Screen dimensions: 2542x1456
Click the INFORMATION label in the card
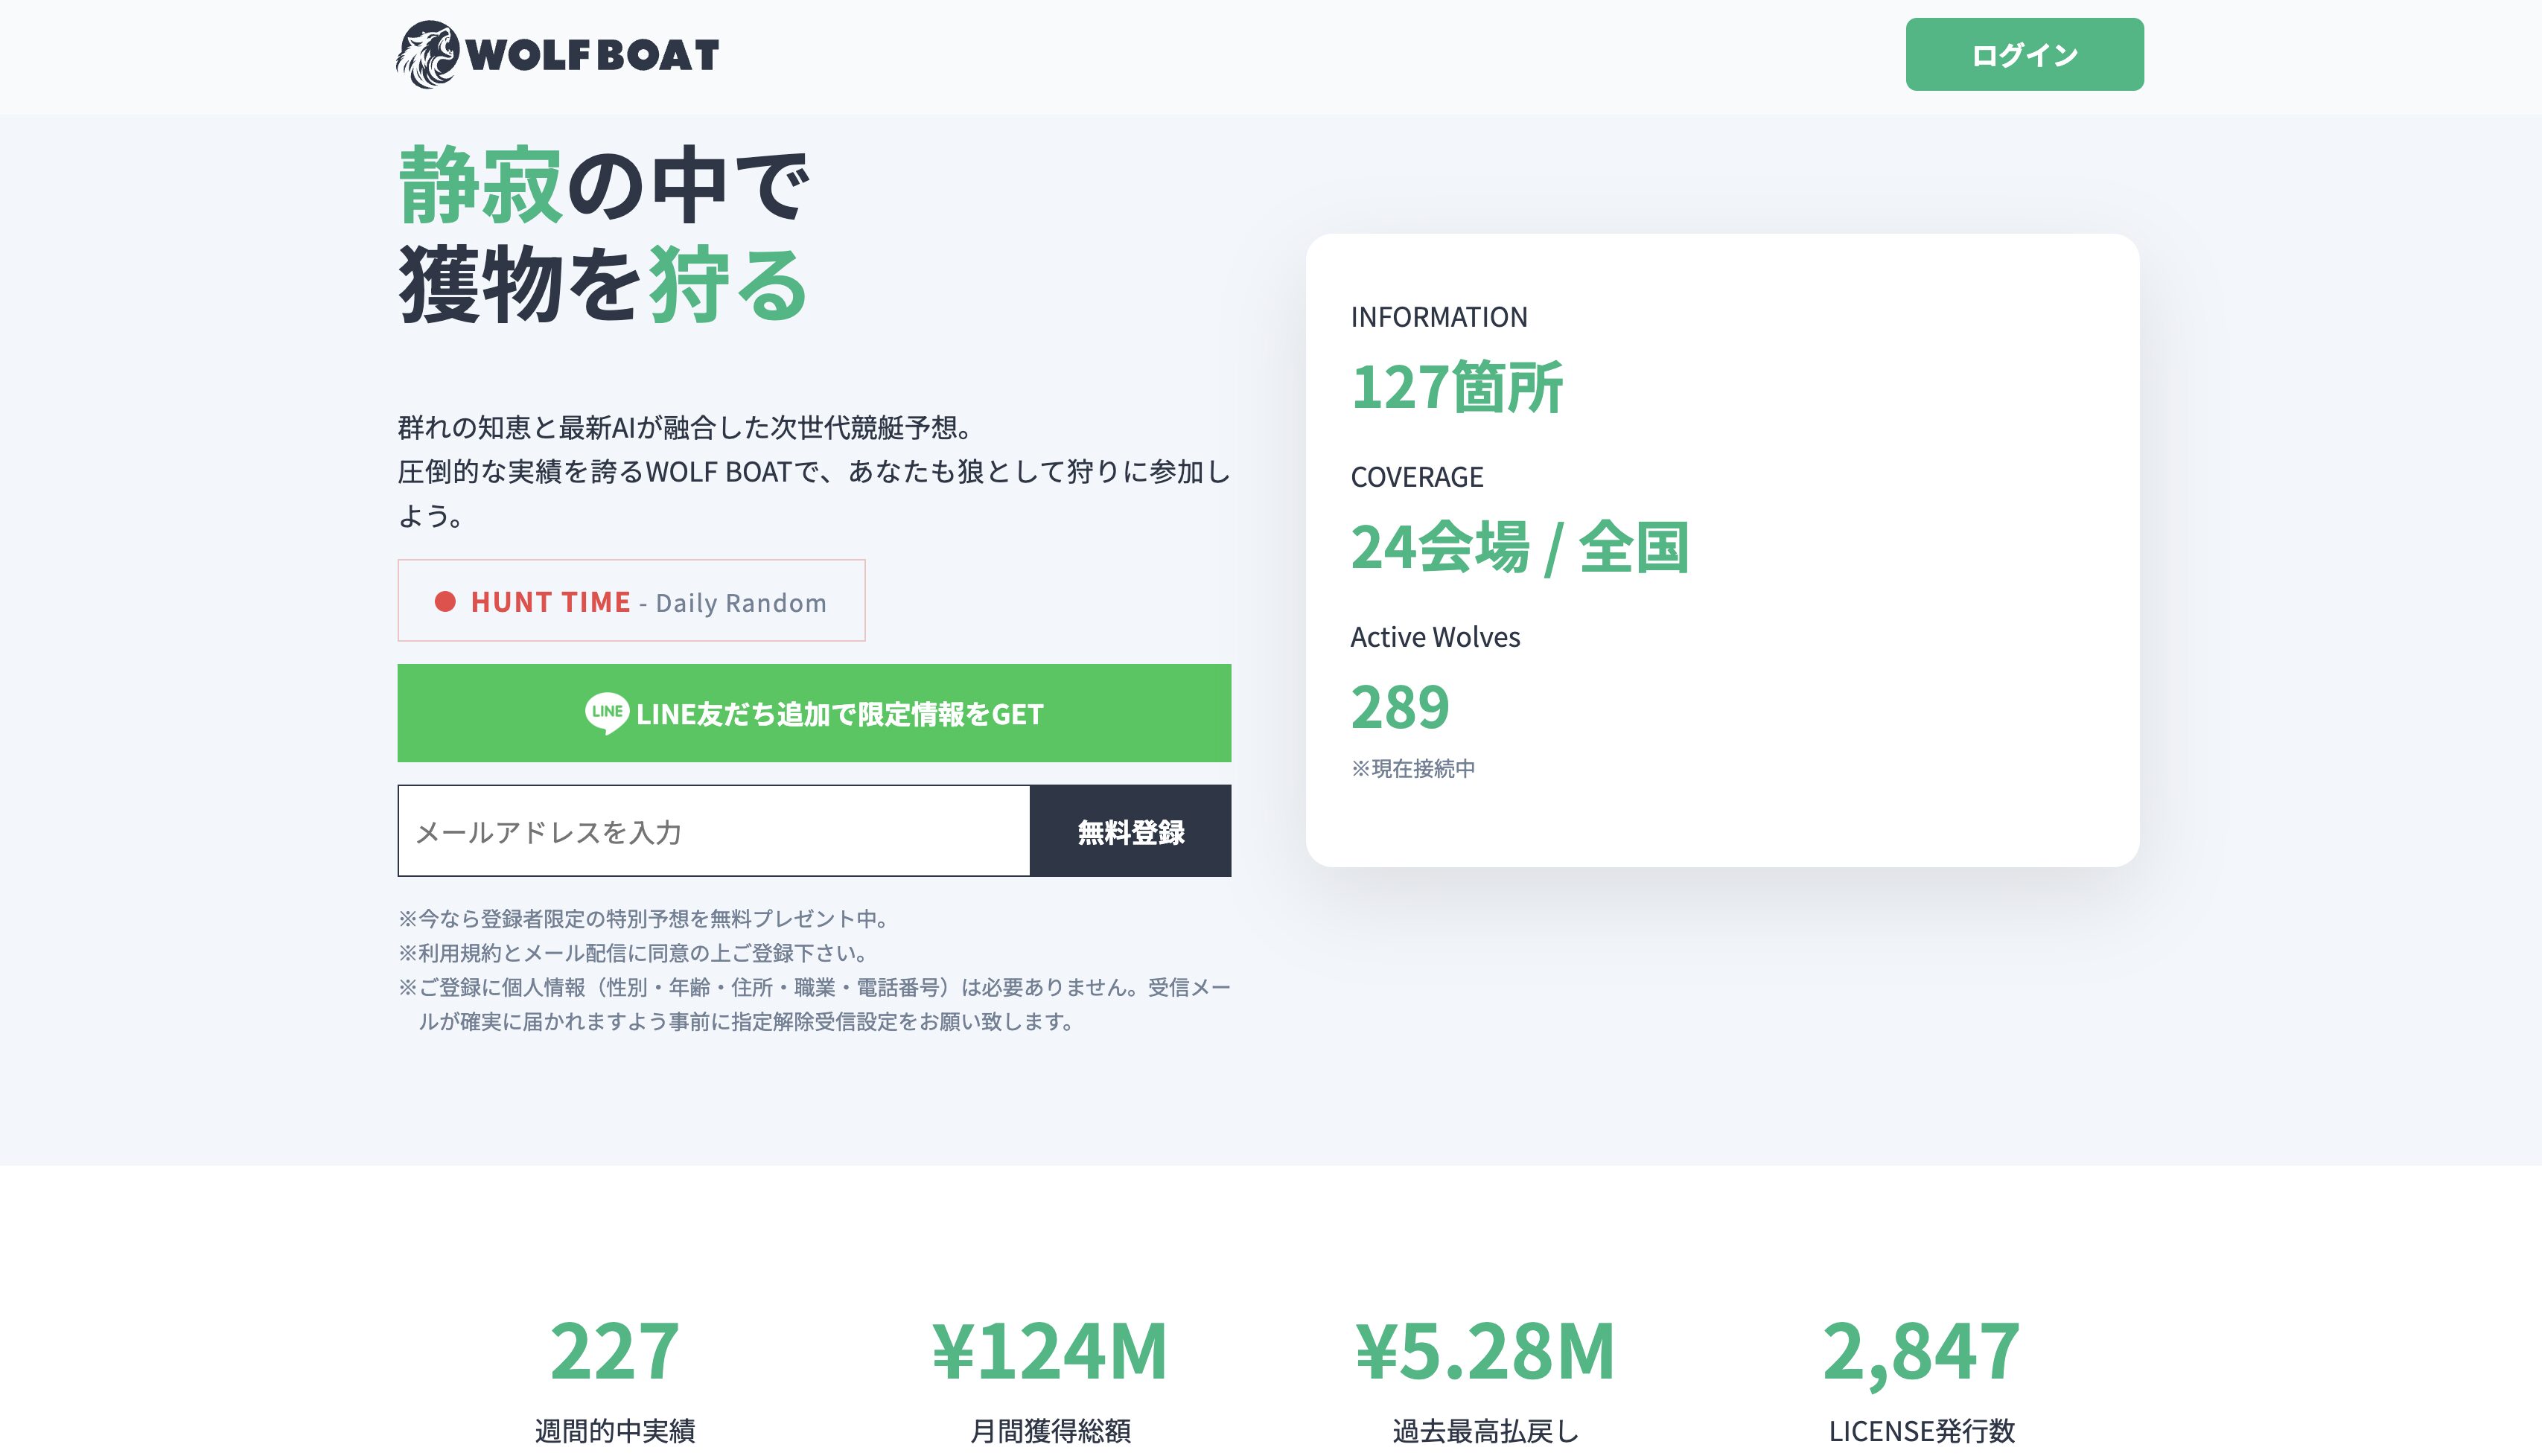pos(1438,317)
